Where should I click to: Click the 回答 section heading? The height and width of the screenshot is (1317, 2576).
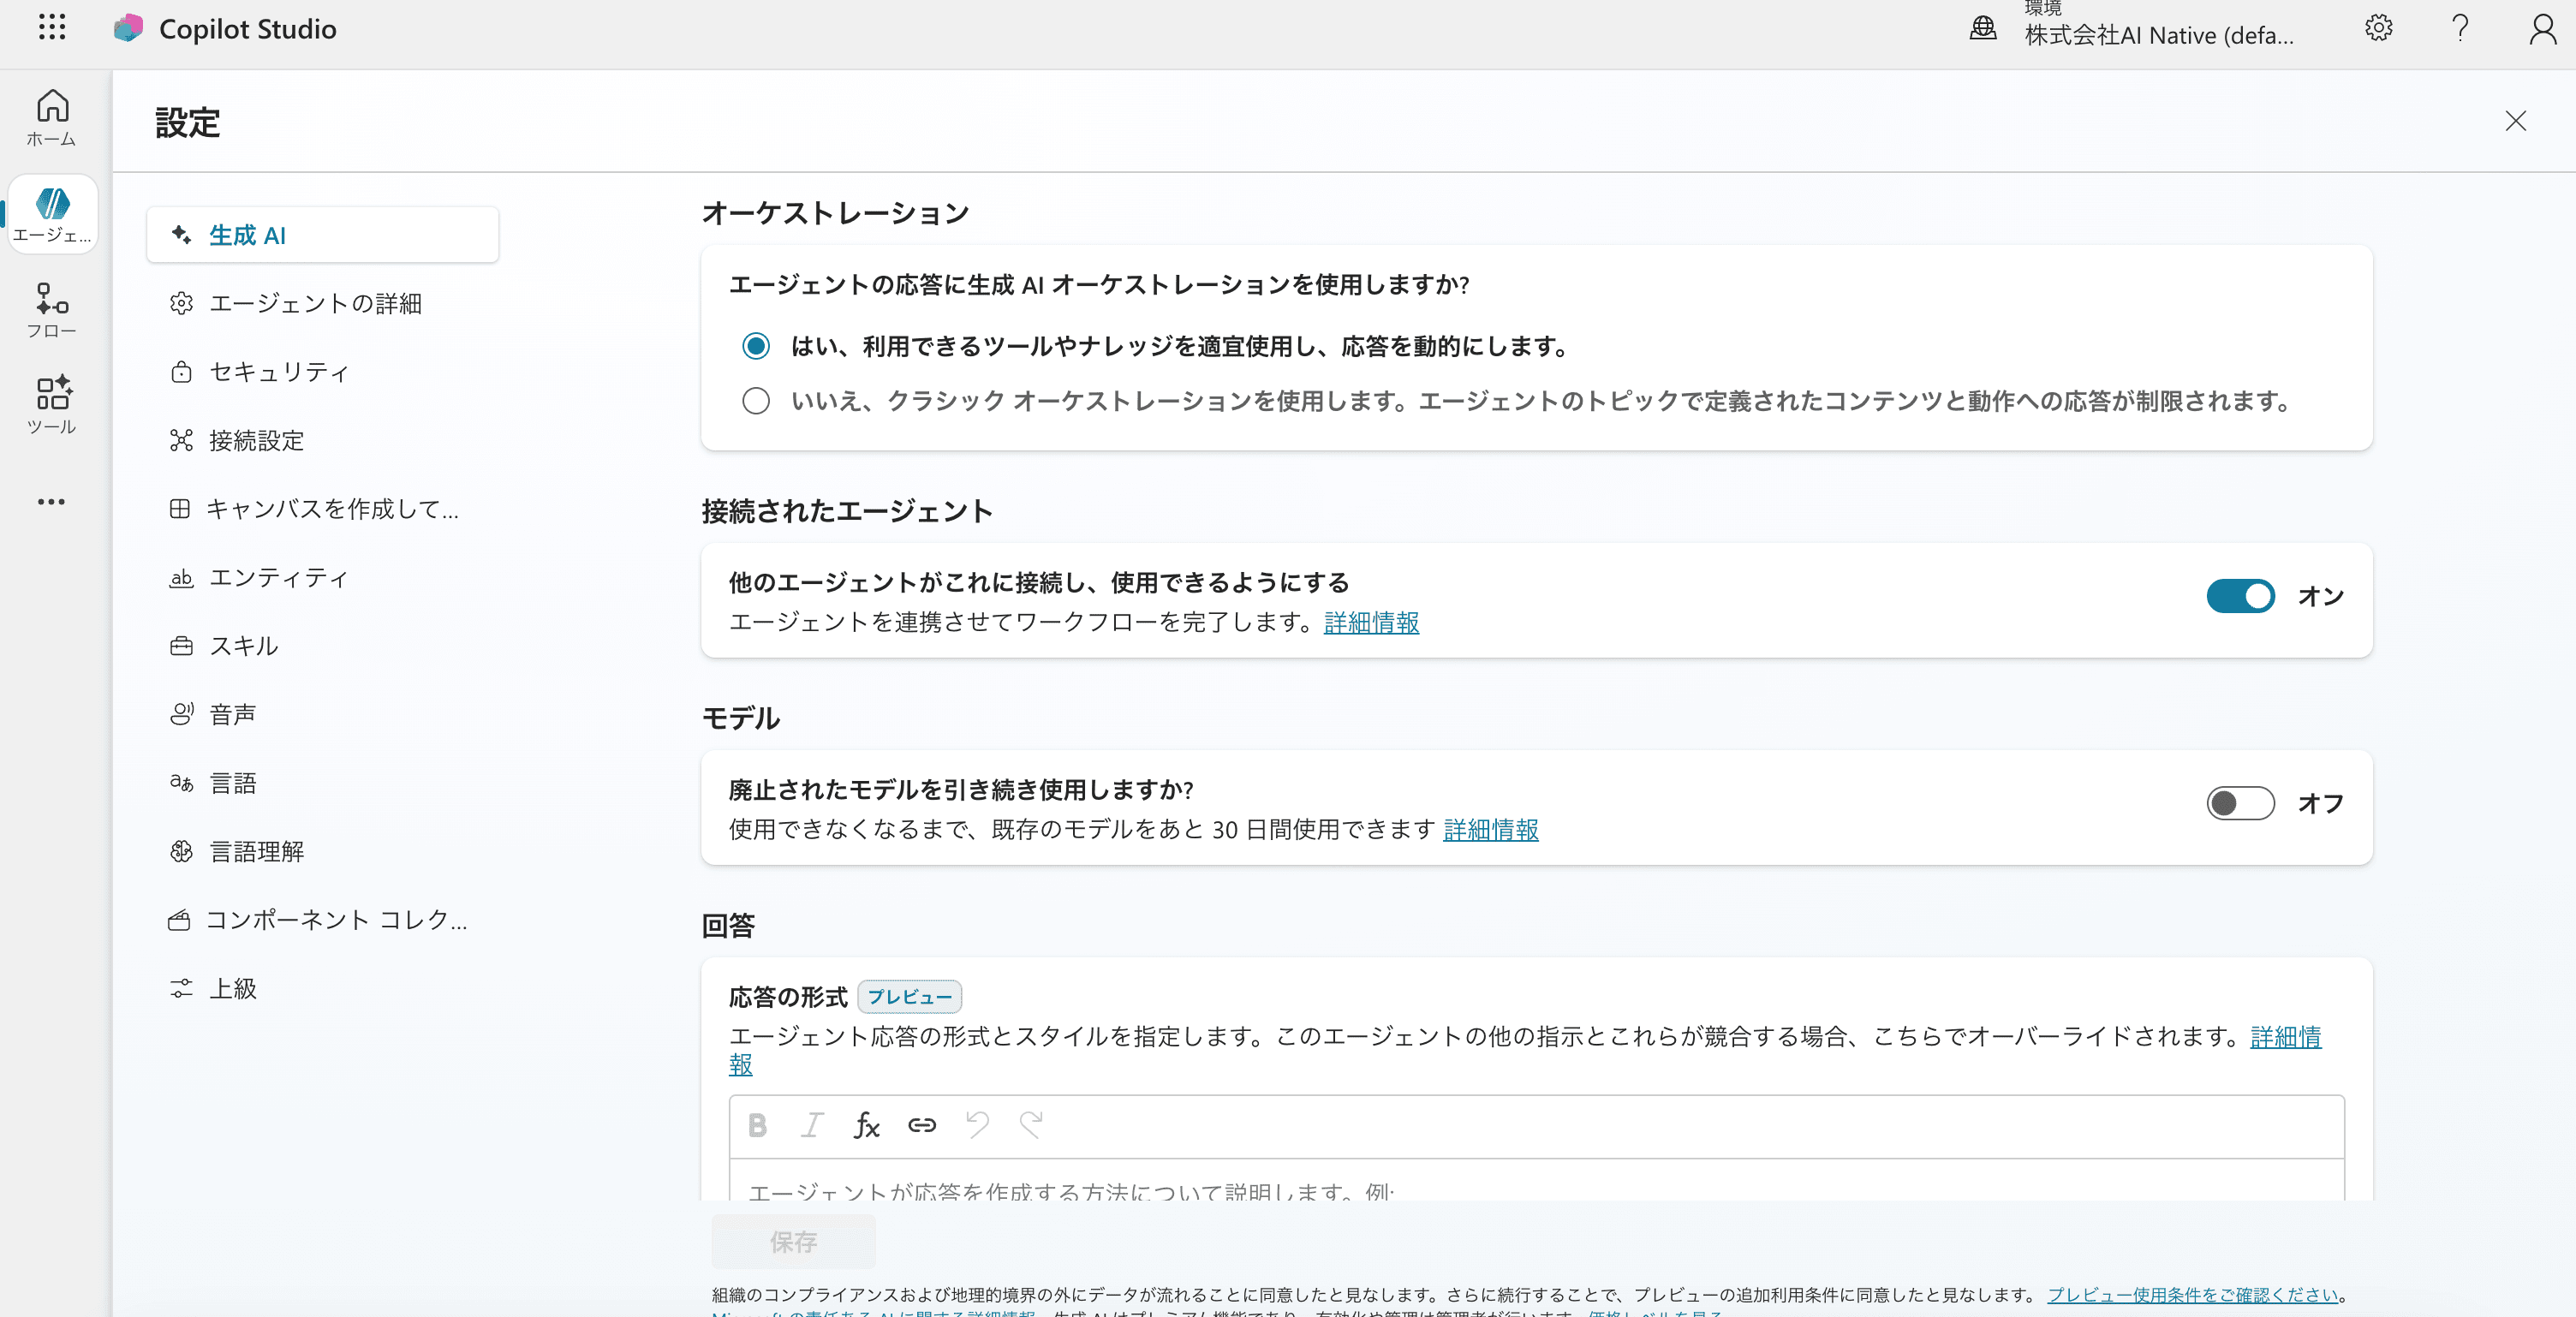click(x=728, y=925)
